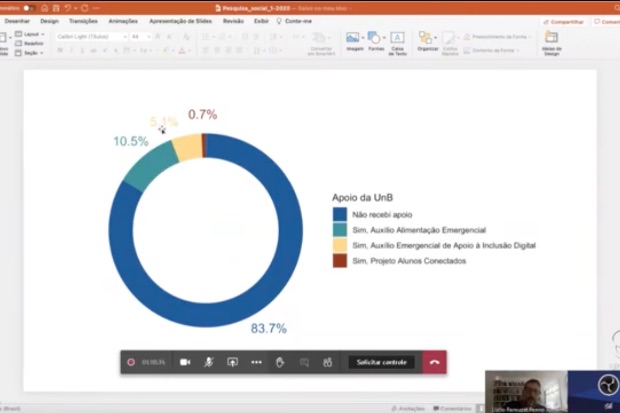Viewport: 620px width, 413px height.
Task: Open the Ideias de Design pane
Action: (x=552, y=43)
